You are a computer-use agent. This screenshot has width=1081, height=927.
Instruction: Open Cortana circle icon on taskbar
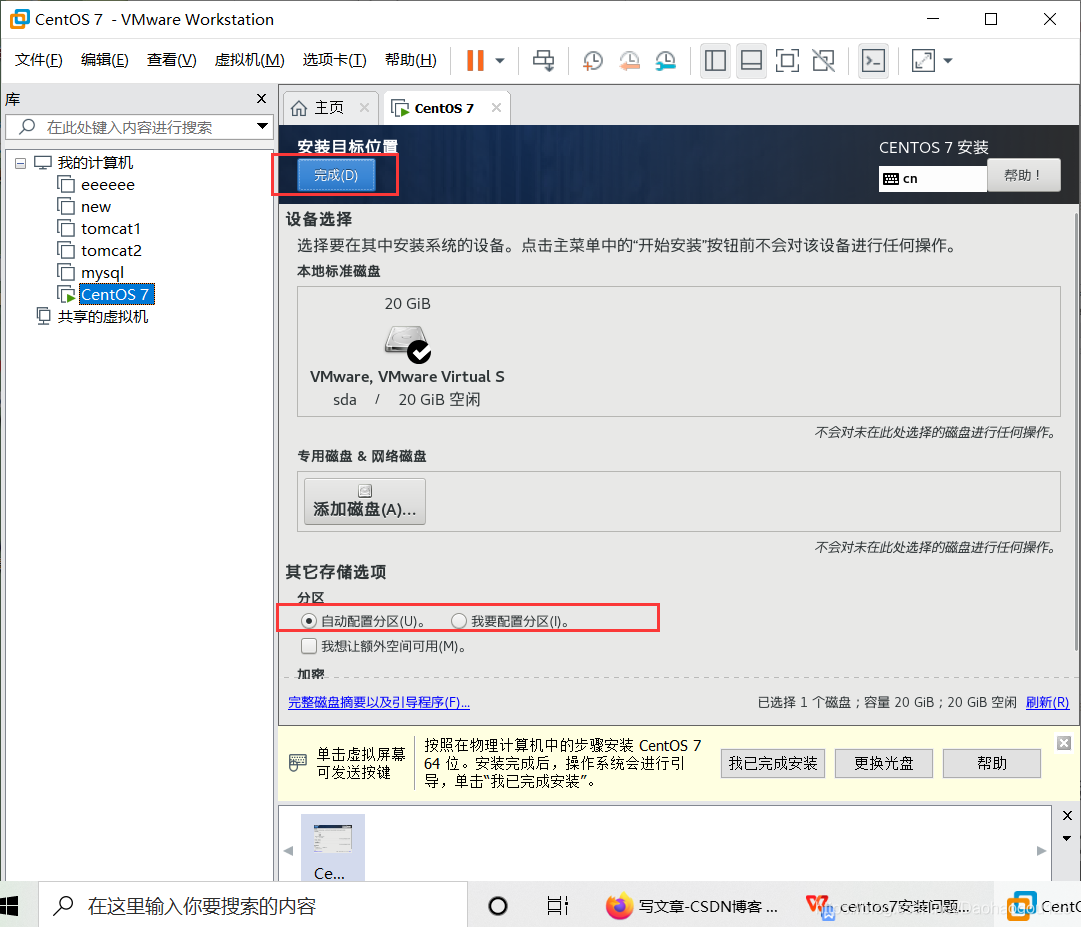(498, 906)
